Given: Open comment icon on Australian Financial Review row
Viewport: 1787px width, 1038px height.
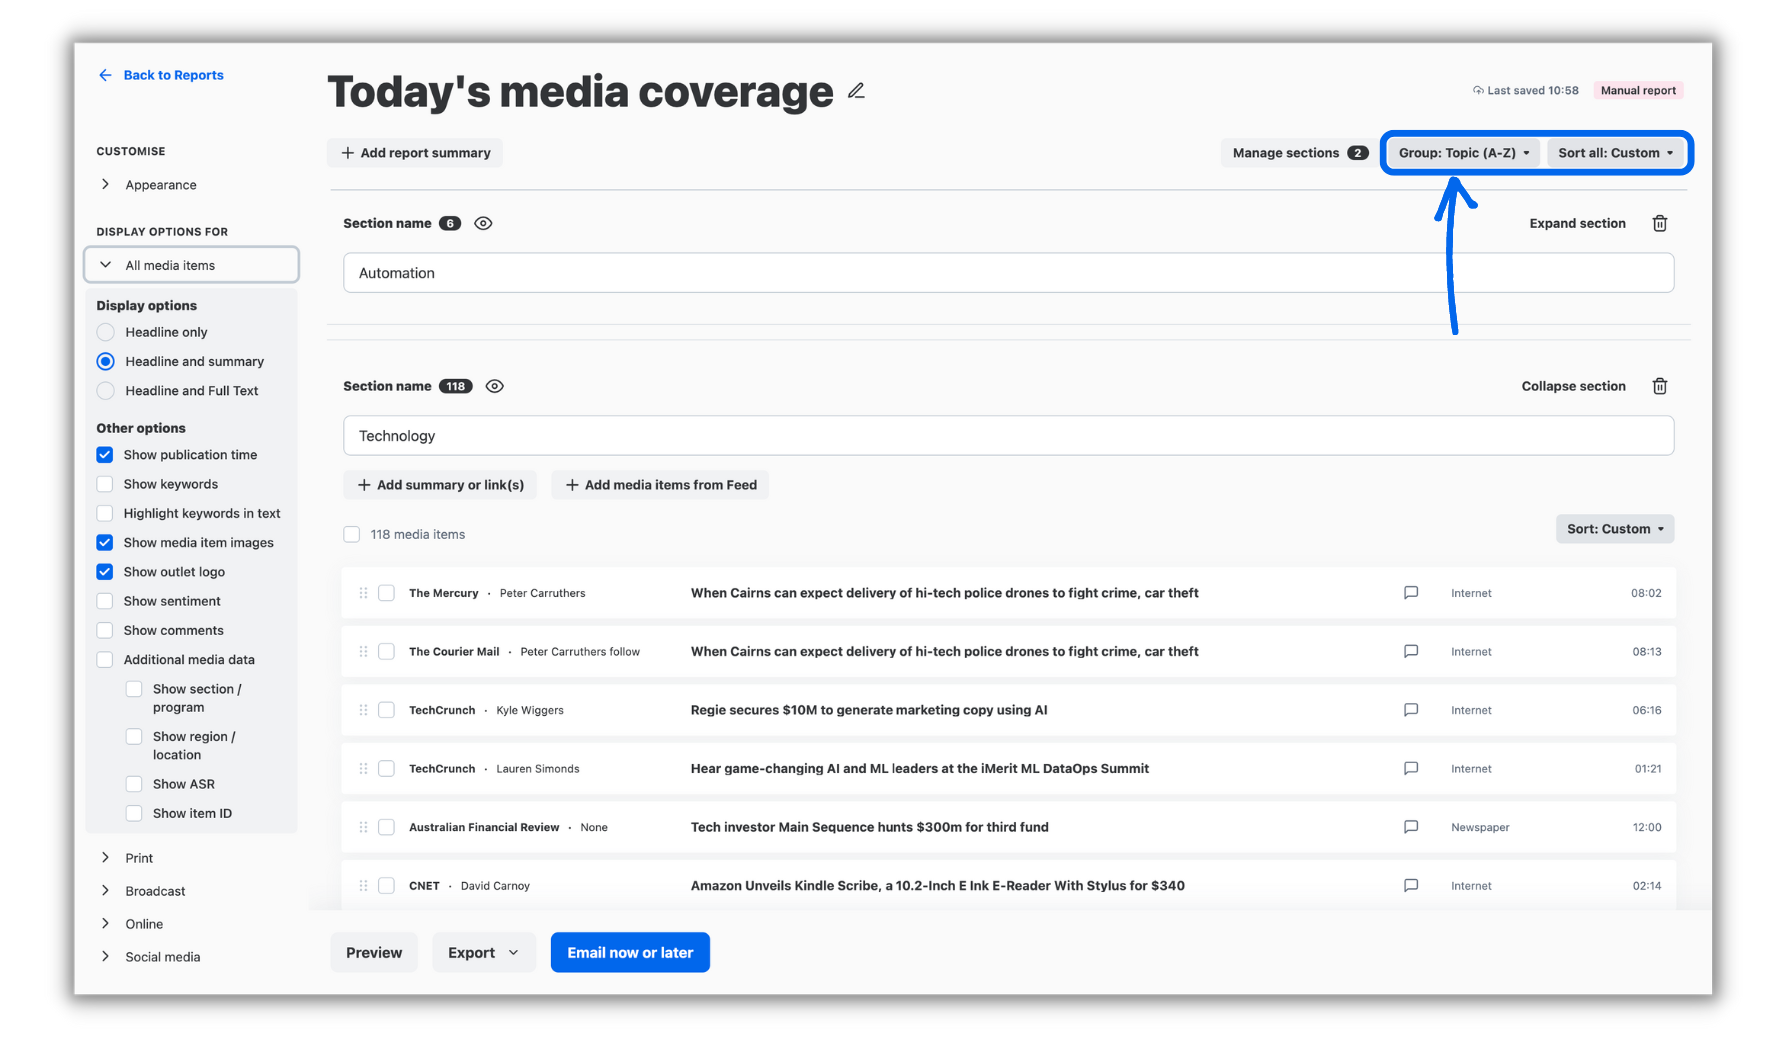Looking at the screenshot, I should tap(1411, 827).
